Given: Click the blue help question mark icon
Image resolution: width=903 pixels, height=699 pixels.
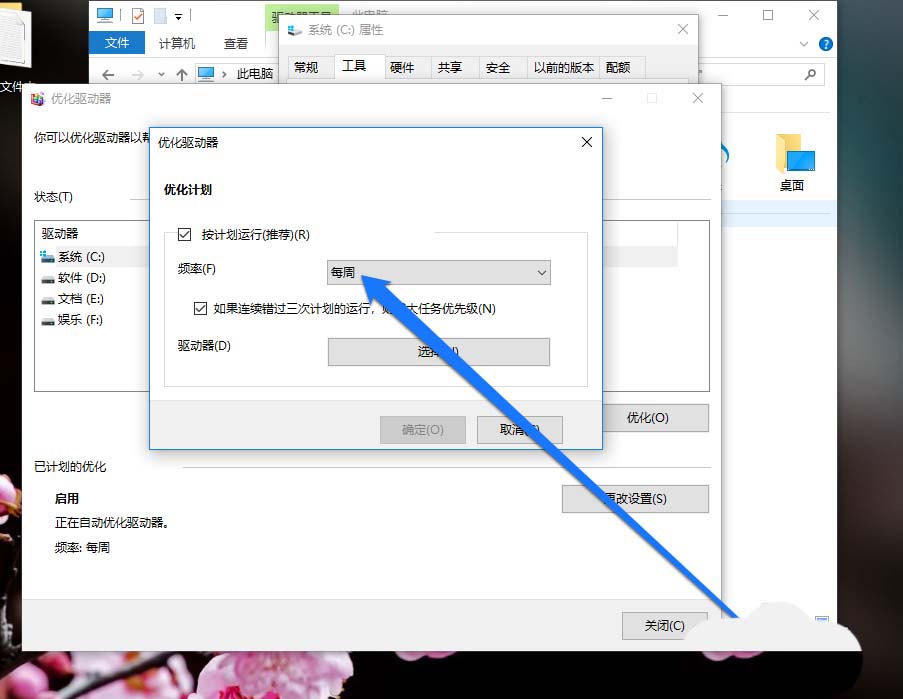Looking at the screenshot, I should (x=826, y=44).
